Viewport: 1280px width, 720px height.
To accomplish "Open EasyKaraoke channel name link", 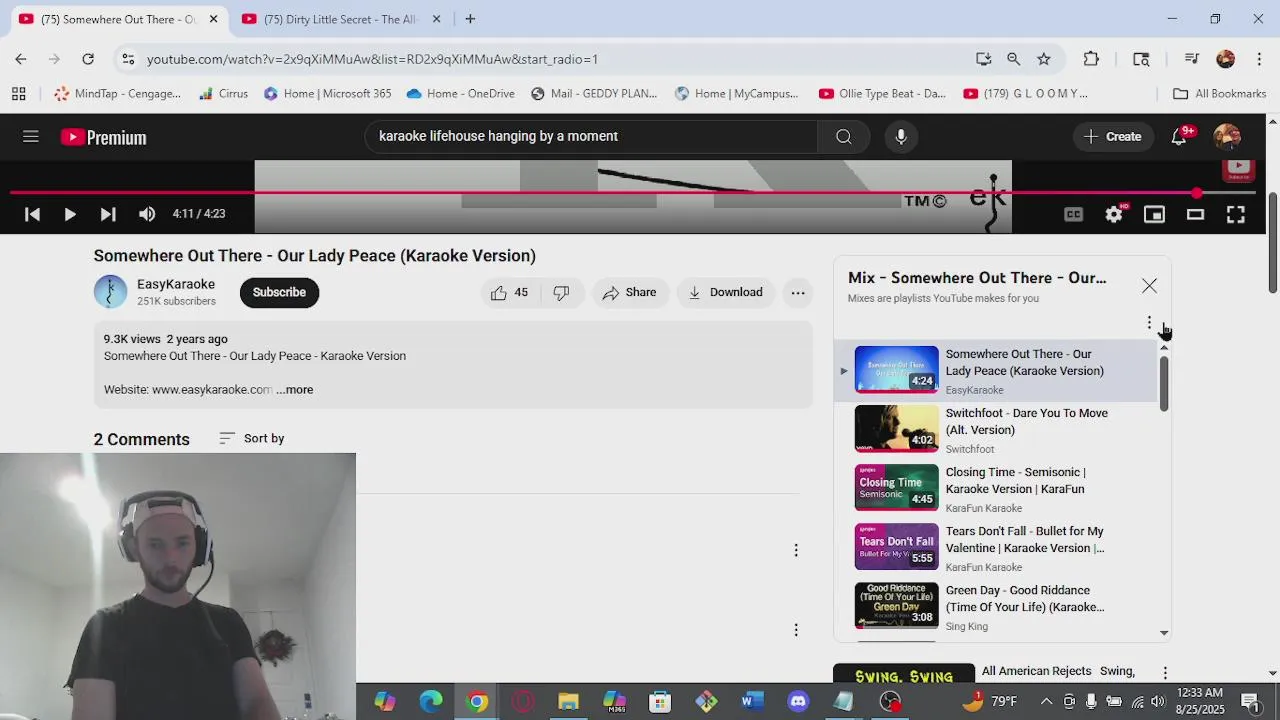I will coord(176,284).
